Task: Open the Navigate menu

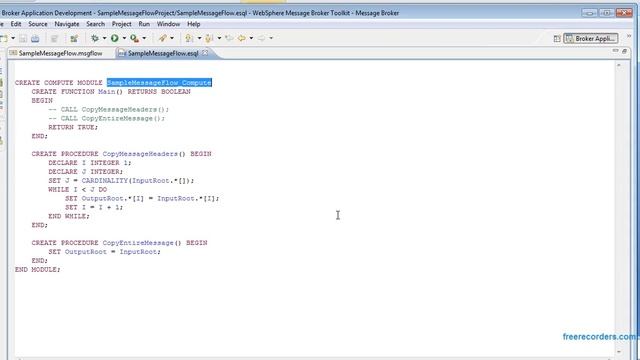Action: click(67, 24)
